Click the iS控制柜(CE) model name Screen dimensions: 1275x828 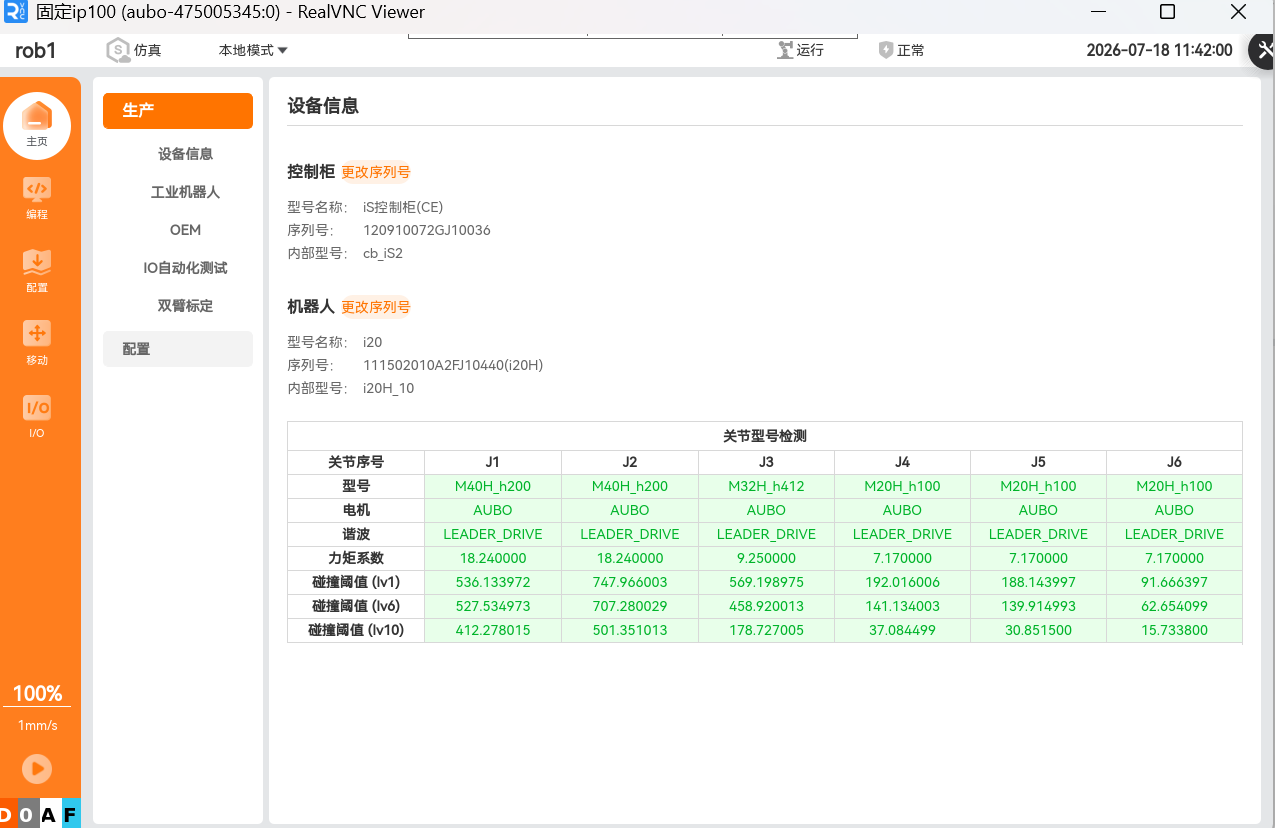pos(403,207)
